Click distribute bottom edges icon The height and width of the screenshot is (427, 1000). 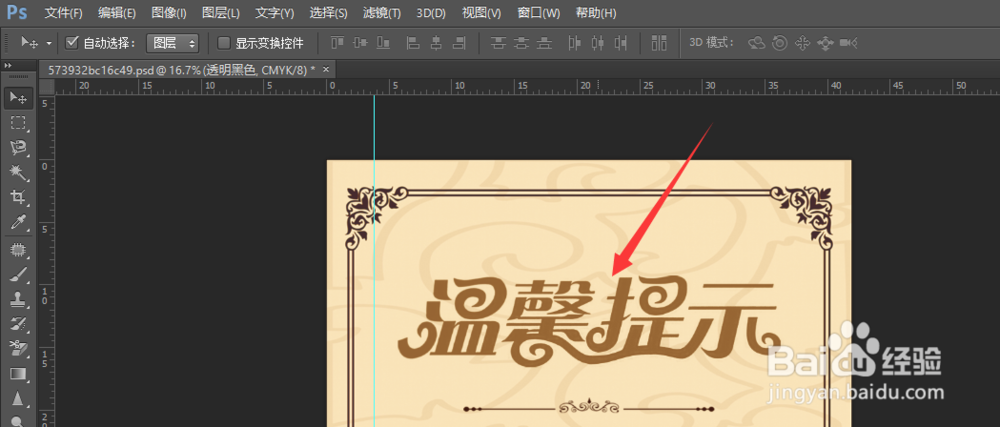pyautogui.click(x=544, y=43)
